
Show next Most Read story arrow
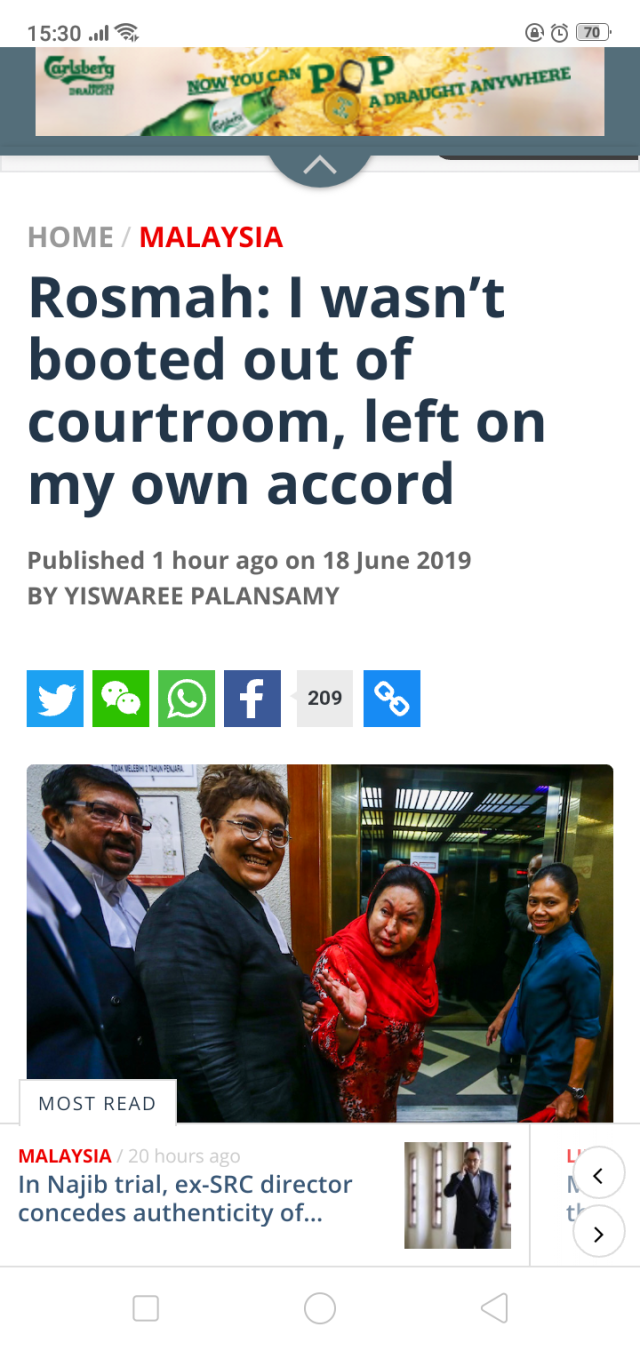[x=599, y=1234]
